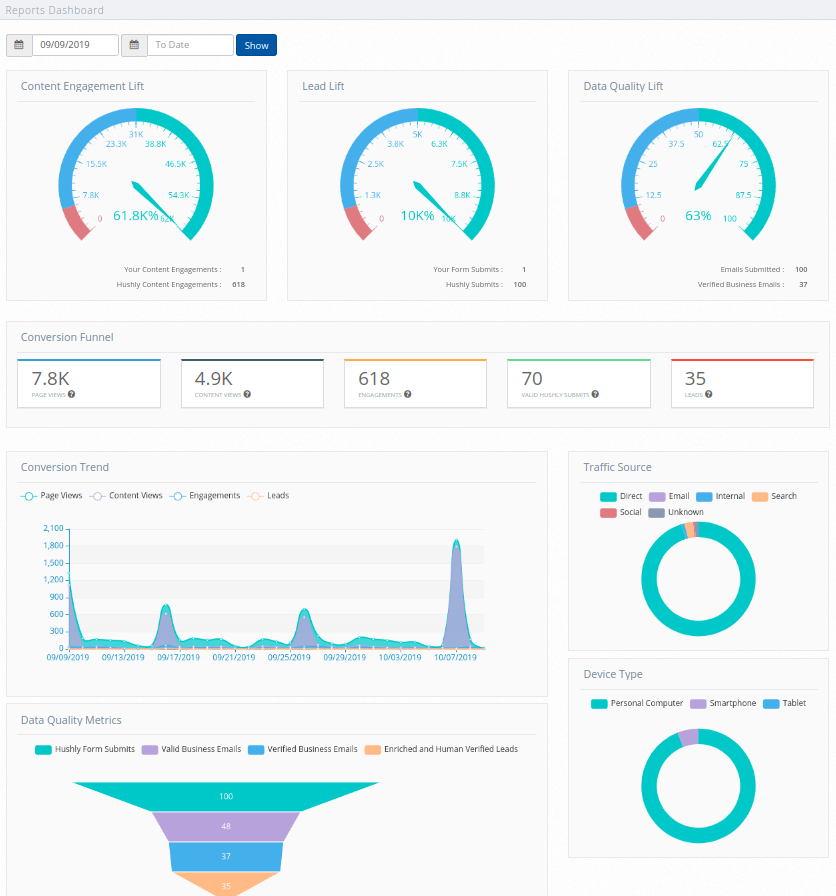836x896 pixels.
Task: Toggle Email in Traffic Source legend
Action: tap(669, 497)
